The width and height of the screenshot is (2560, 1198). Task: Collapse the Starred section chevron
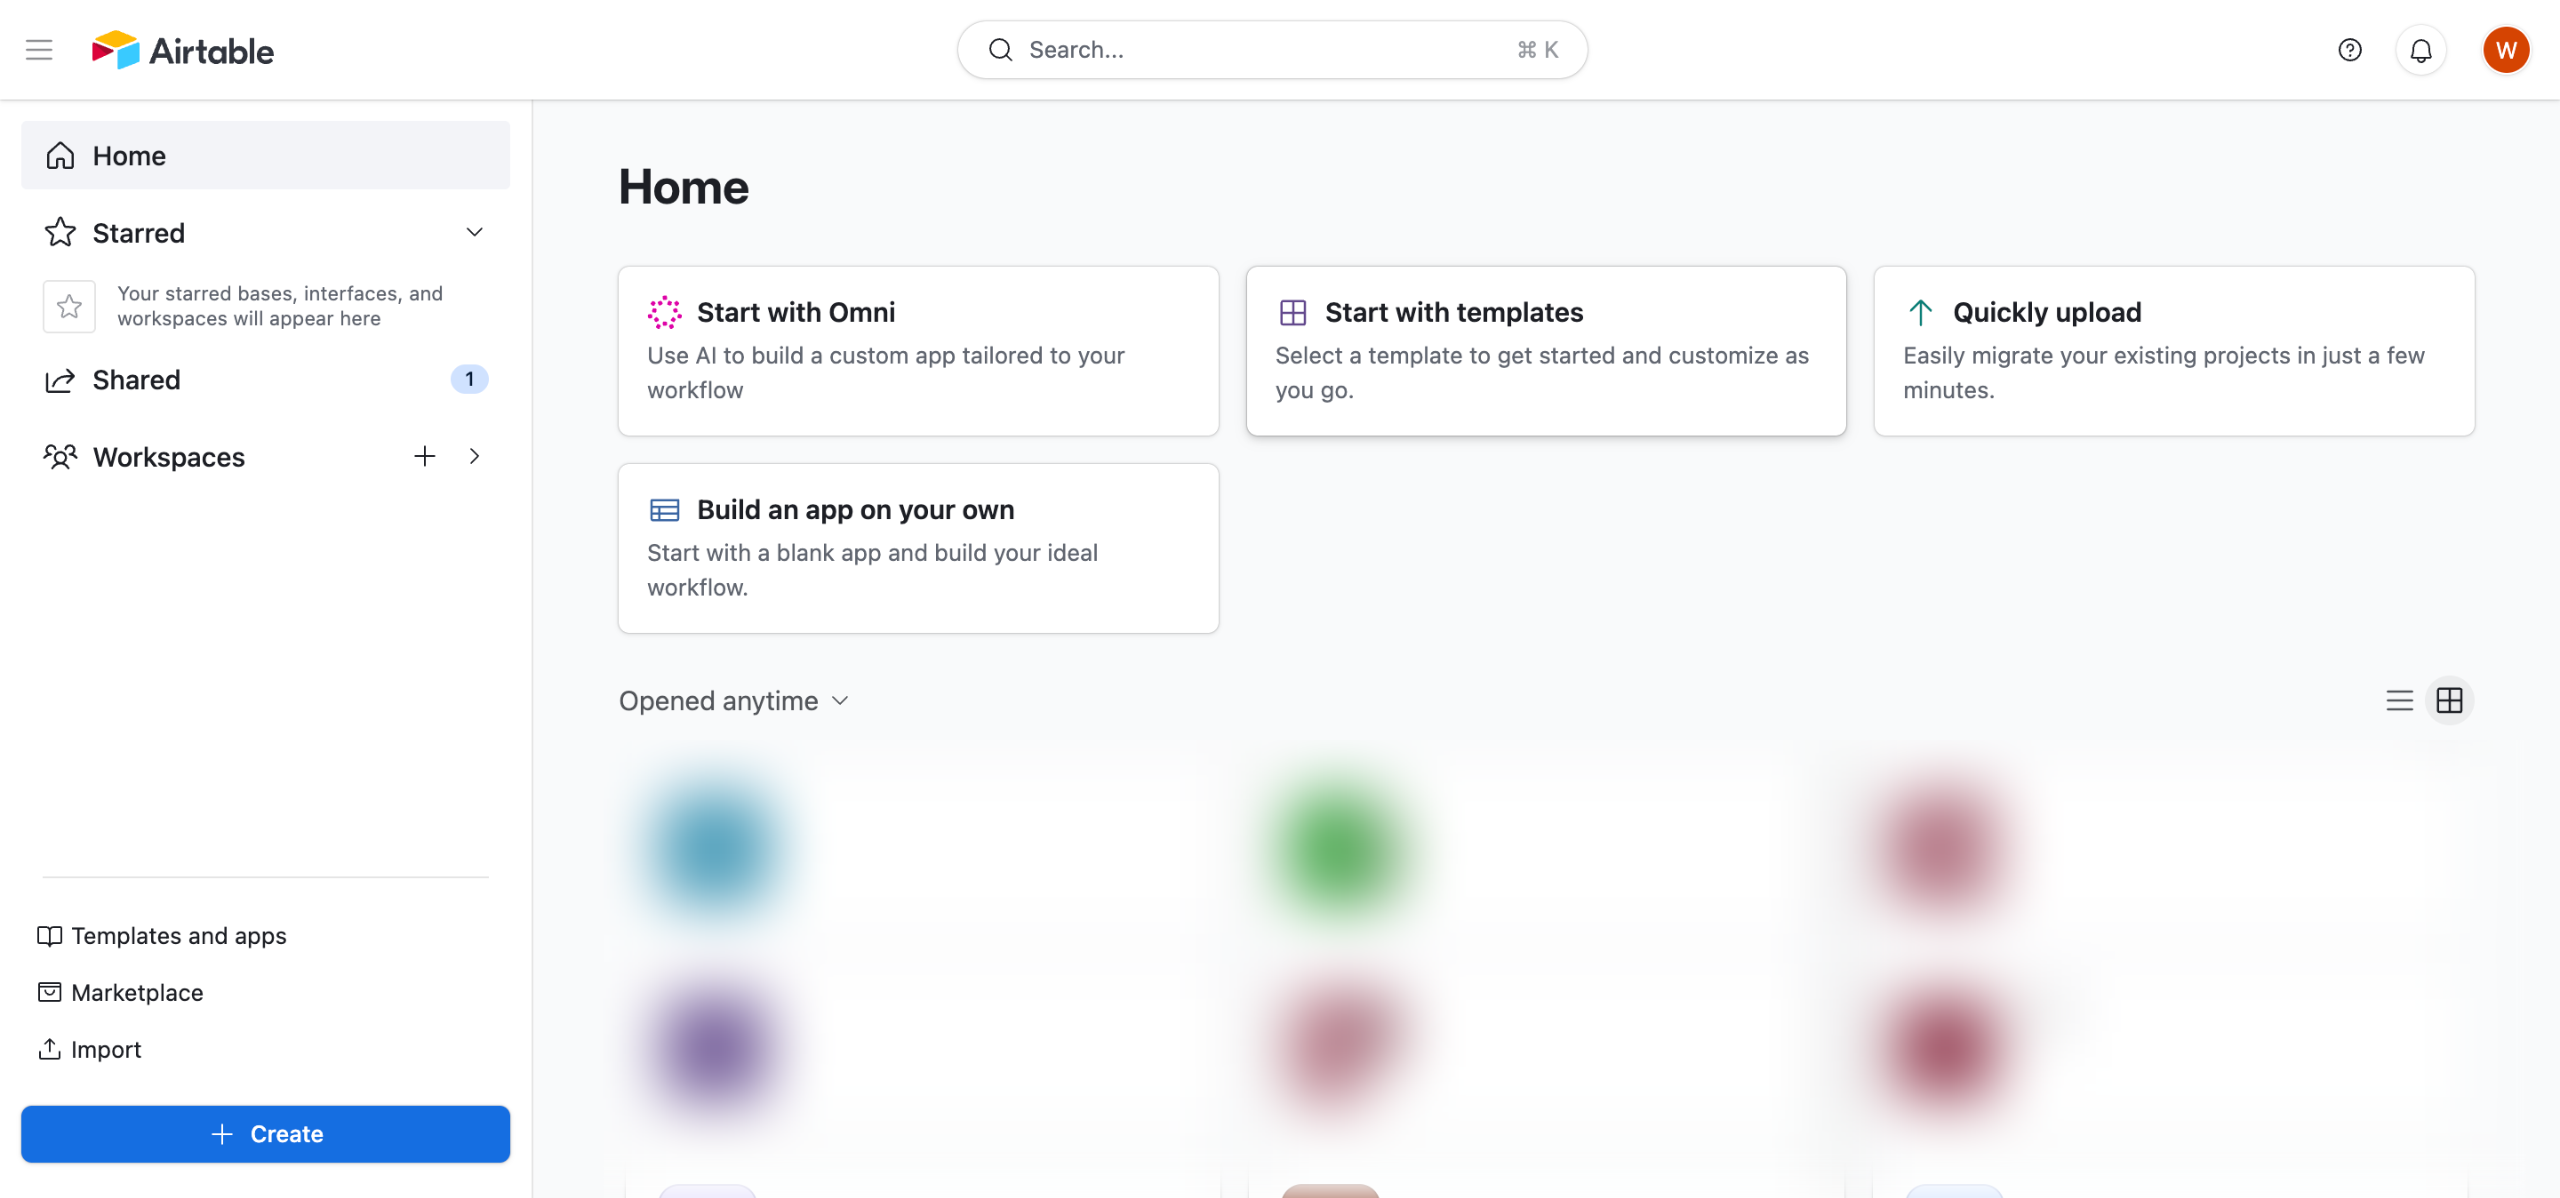tap(475, 233)
